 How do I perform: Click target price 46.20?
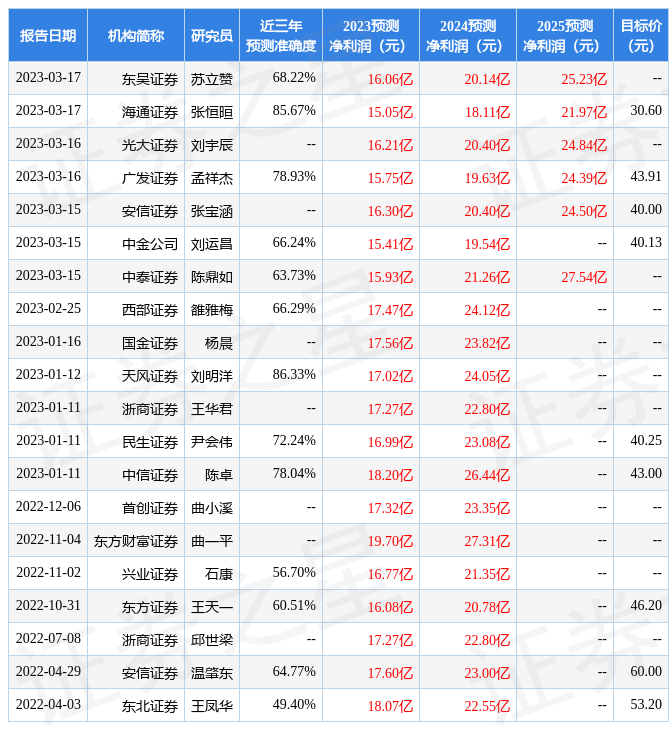646,606
